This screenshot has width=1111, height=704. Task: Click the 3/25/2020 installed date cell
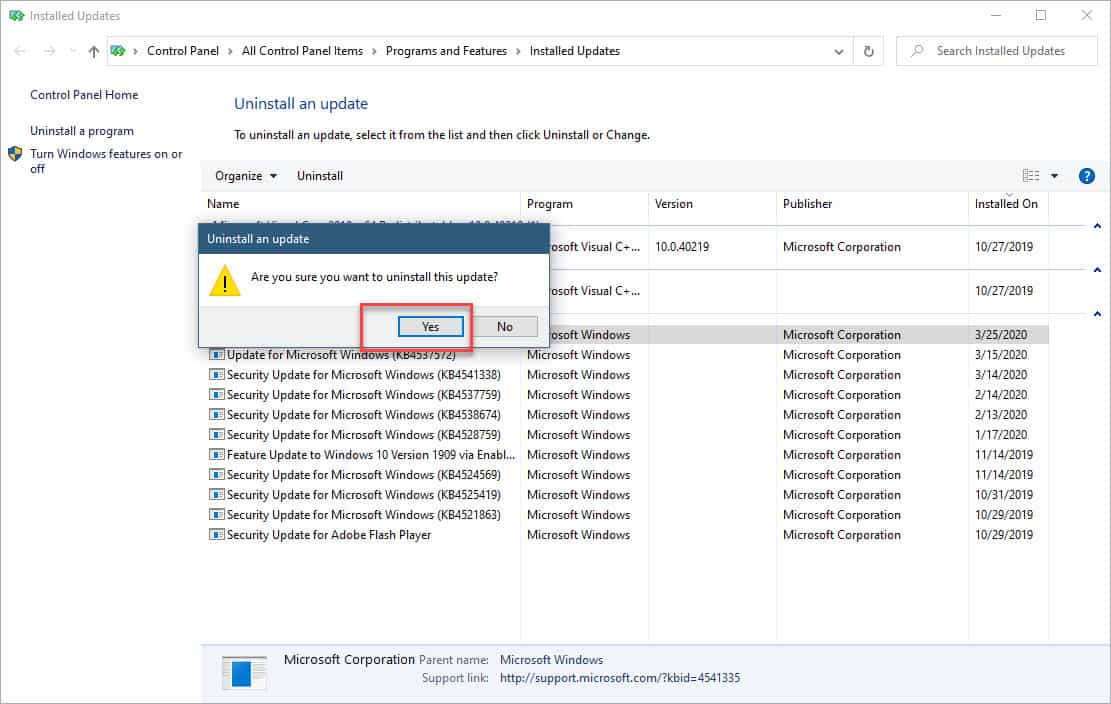tap(1000, 335)
